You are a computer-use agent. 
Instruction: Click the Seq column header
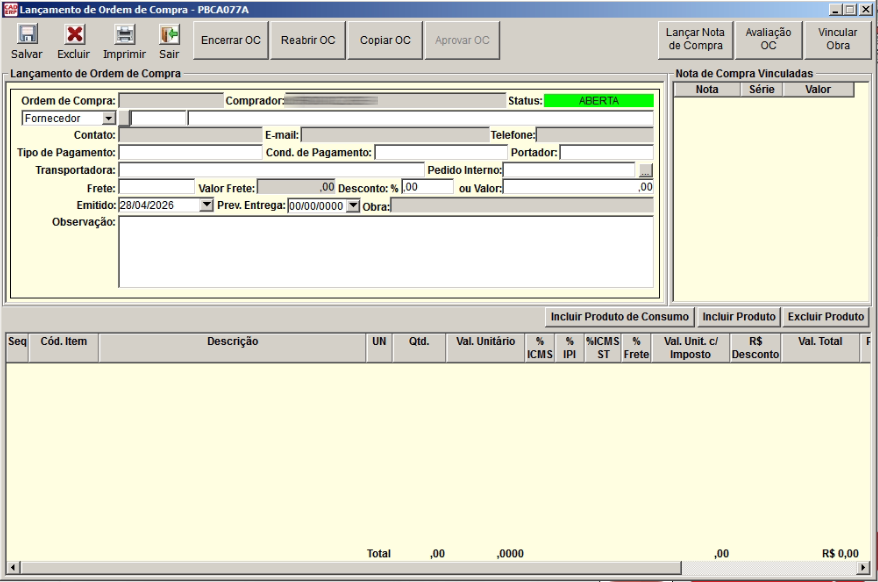tap(17, 348)
